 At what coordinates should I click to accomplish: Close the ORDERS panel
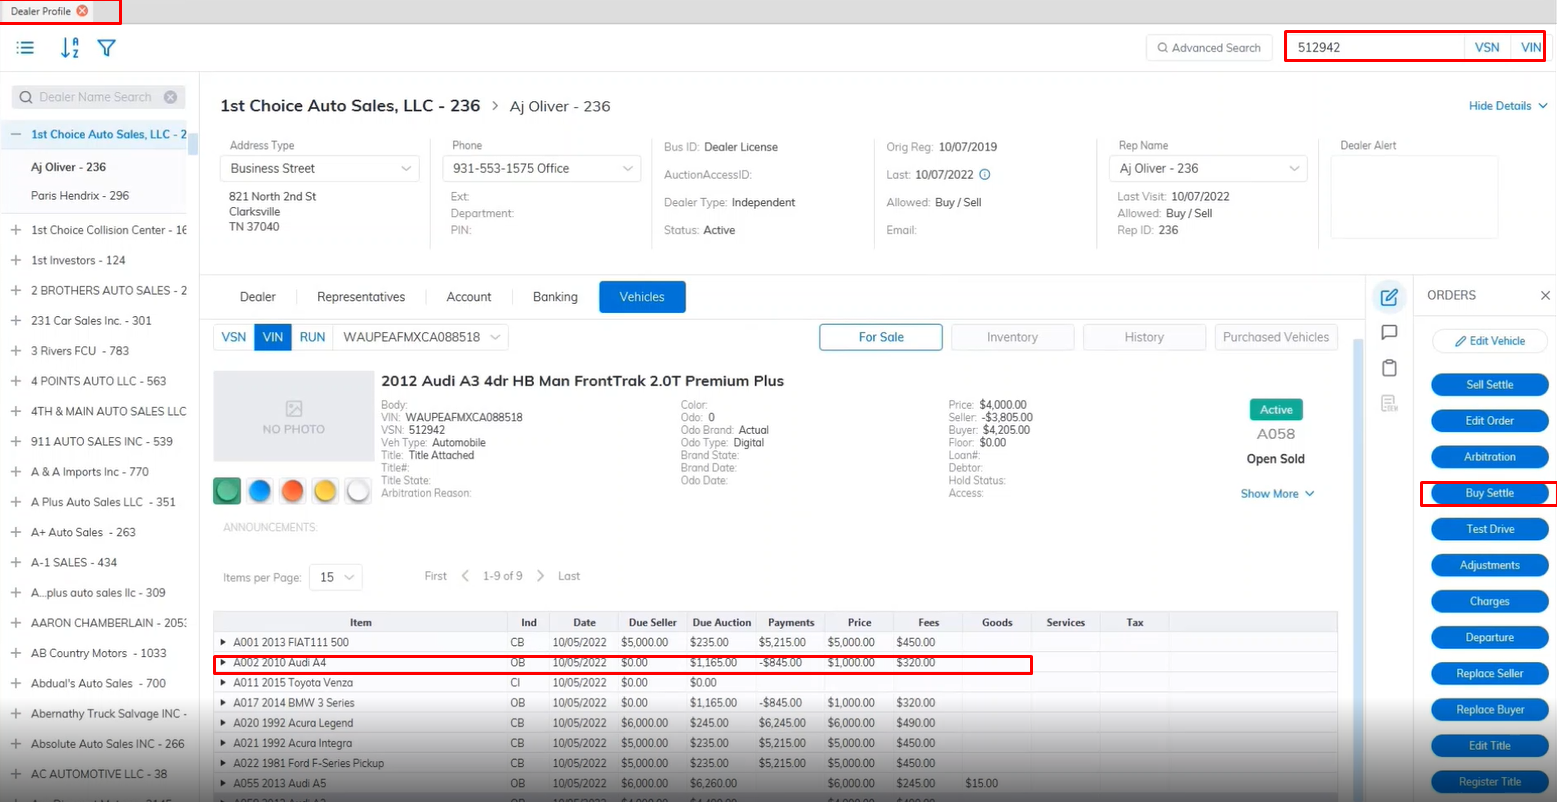click(x=1544, y=295)
